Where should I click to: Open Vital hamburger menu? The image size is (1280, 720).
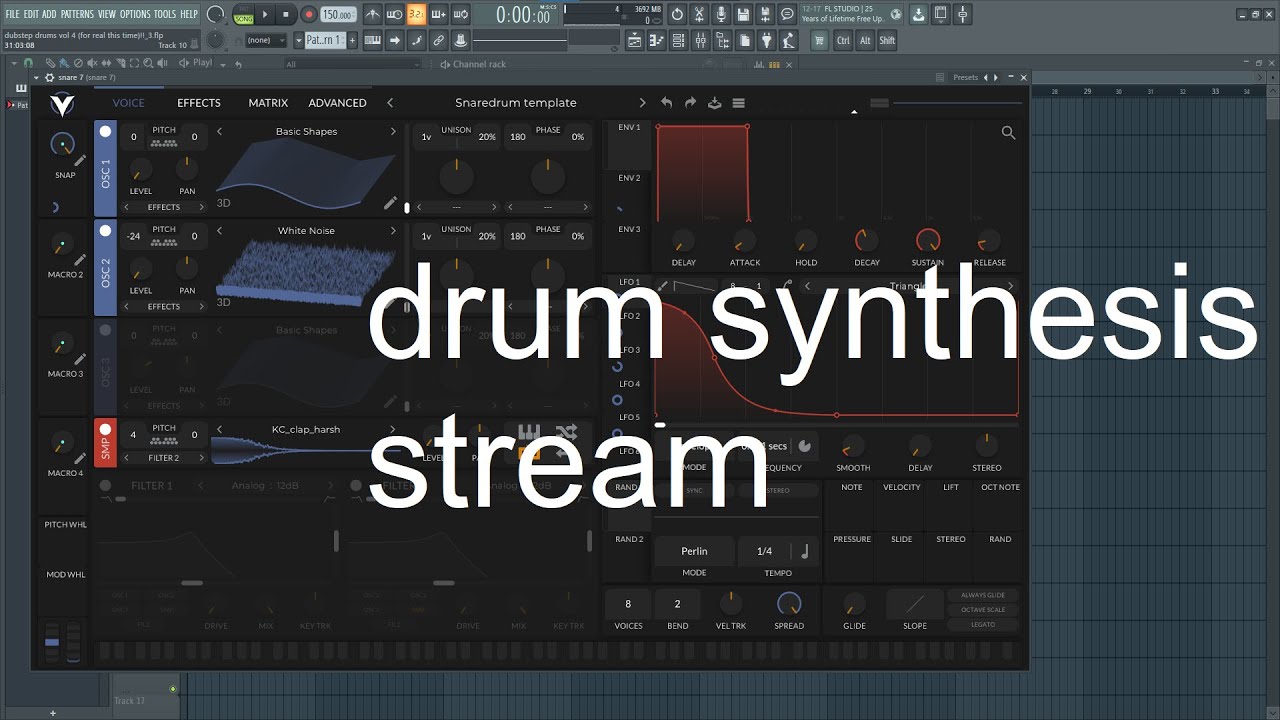tap(738, 103)
